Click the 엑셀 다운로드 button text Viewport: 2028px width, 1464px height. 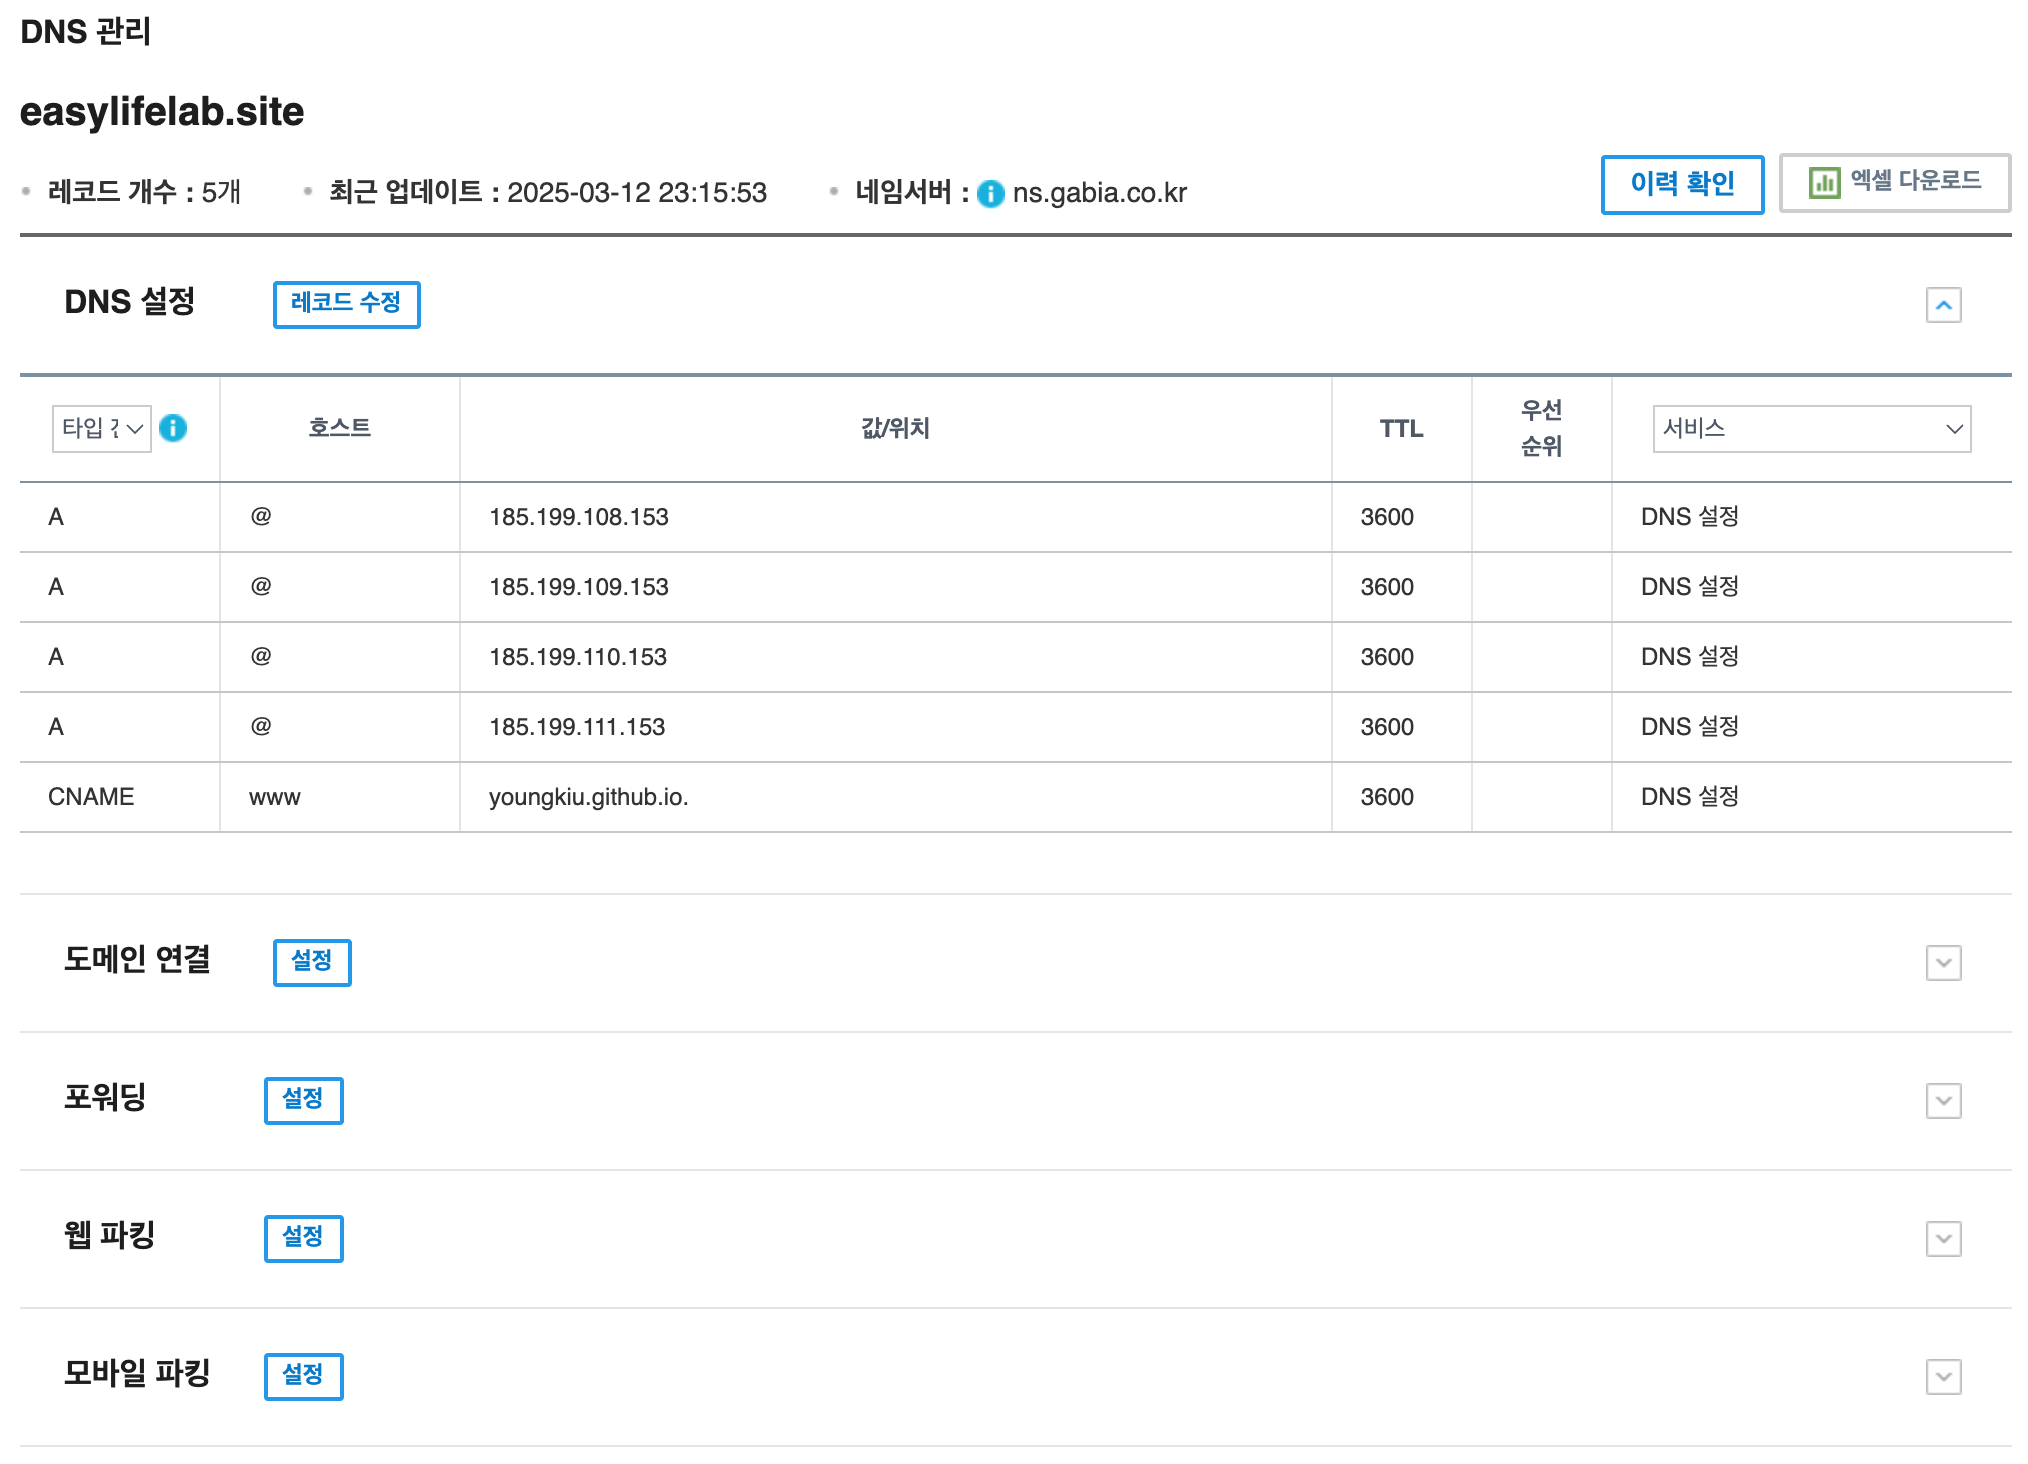1915,181
